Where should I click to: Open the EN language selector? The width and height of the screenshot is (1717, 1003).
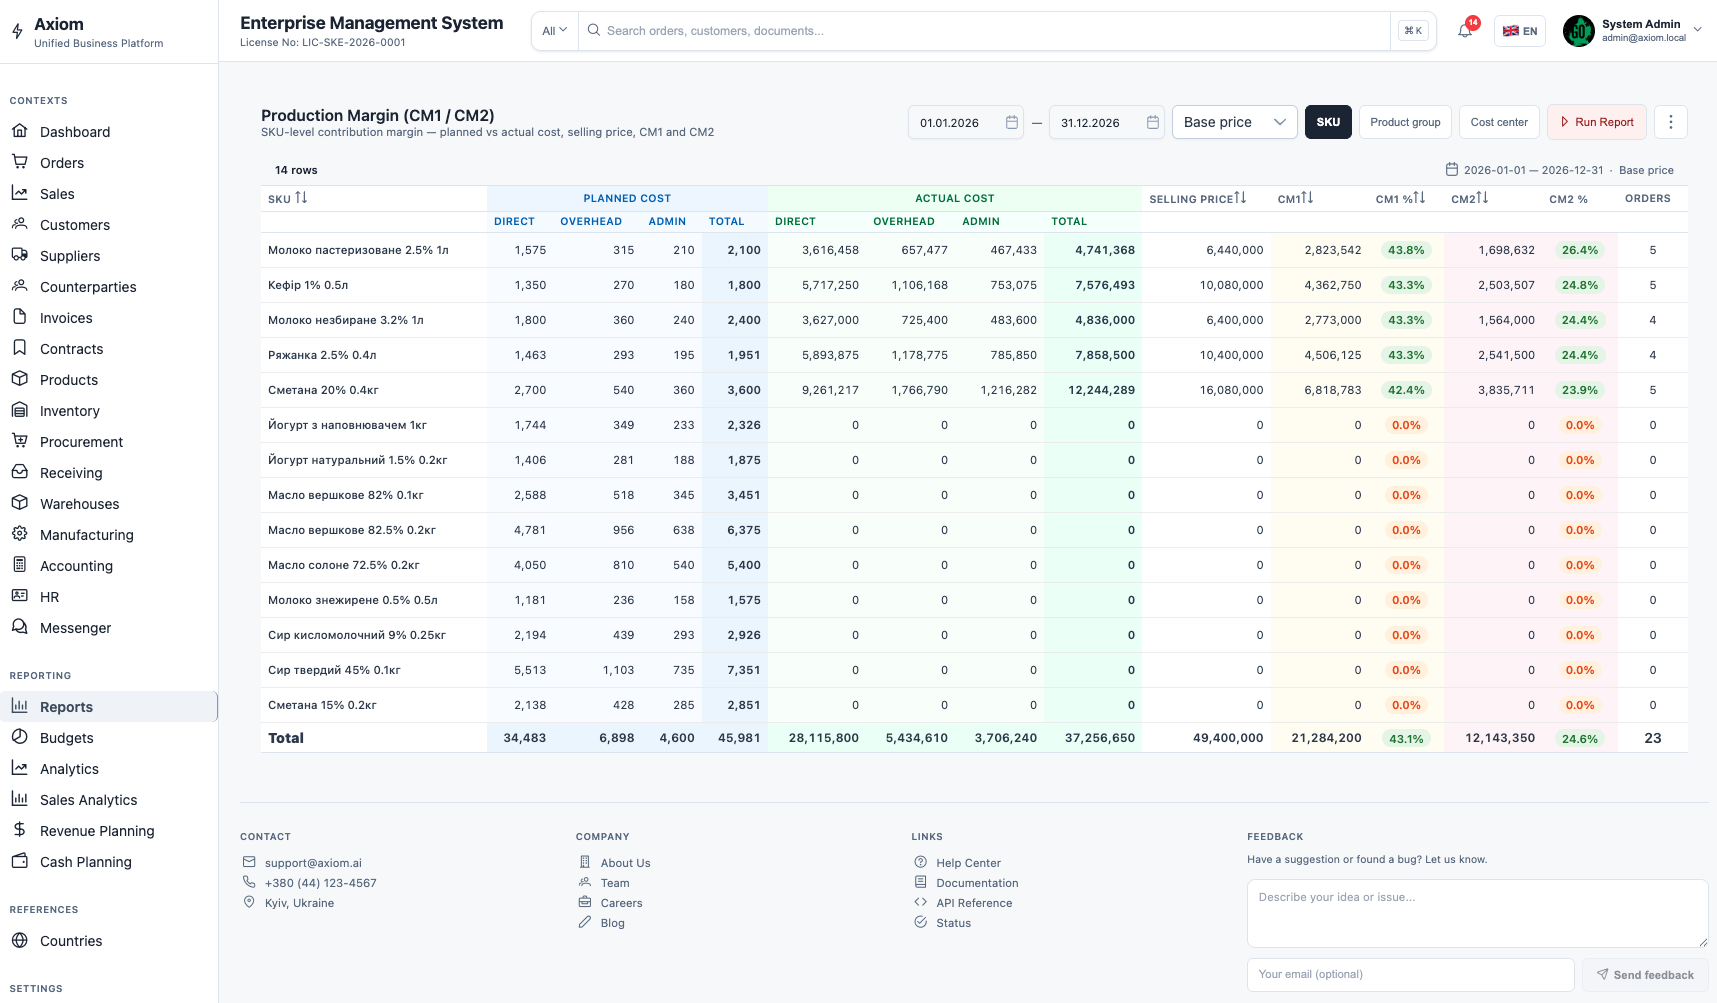[1519, 31]
